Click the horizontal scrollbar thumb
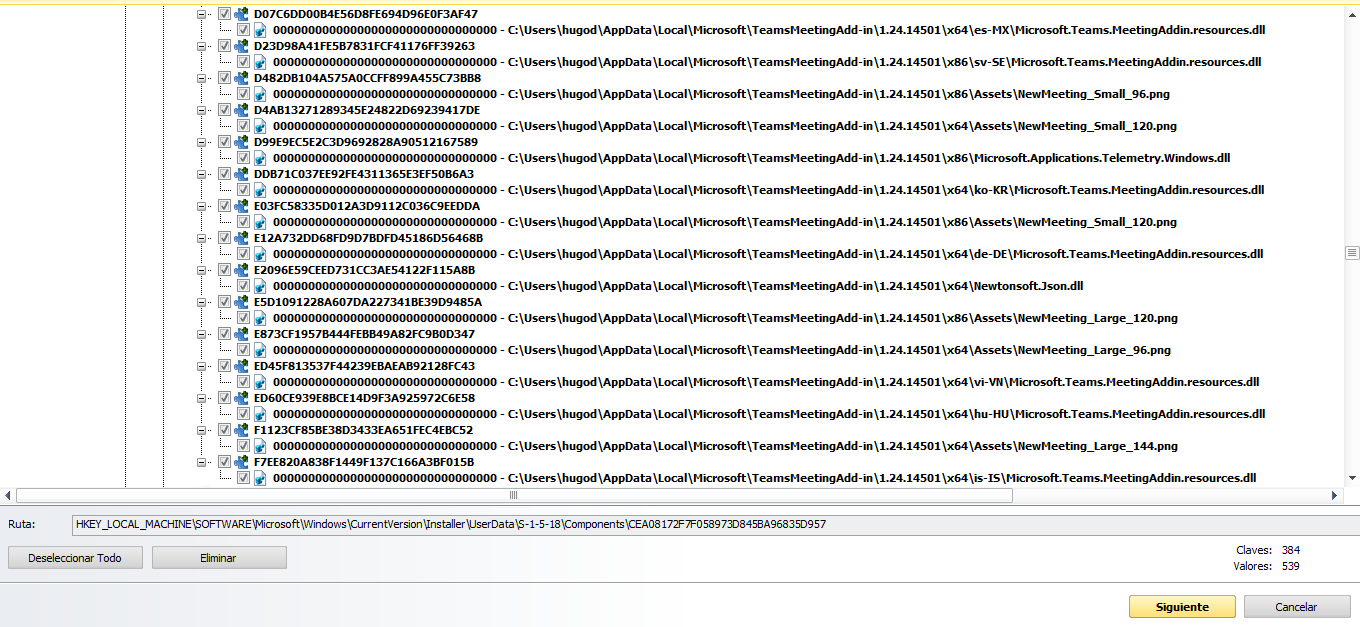This screenshot has height=627, width=1360. [x=514, y=495]
